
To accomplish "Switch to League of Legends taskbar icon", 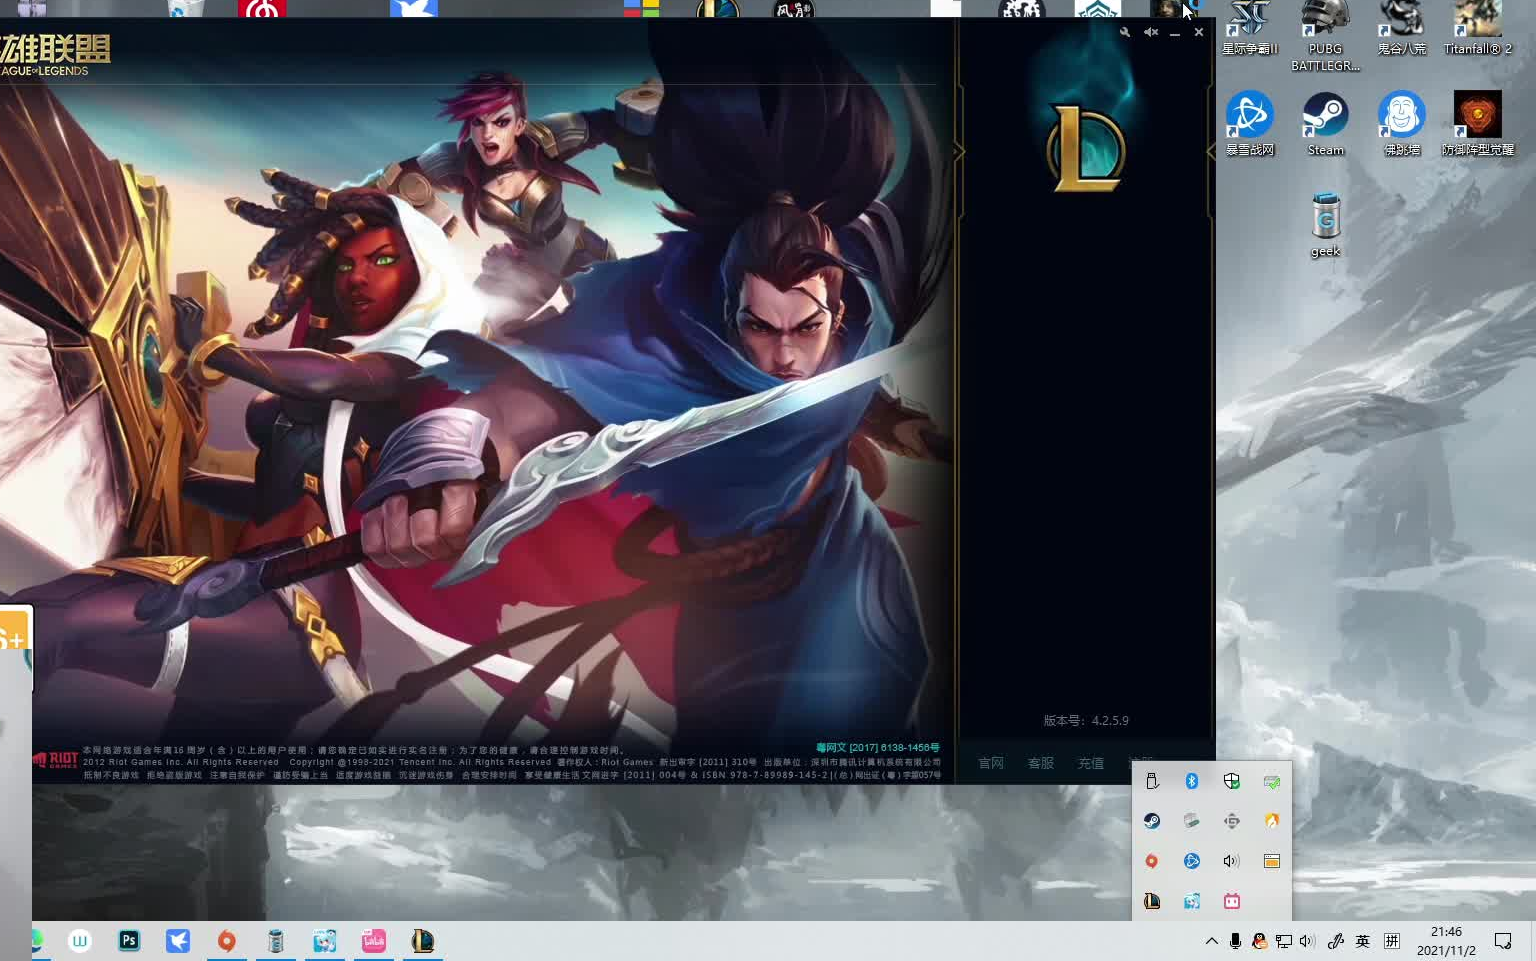I will point(423,941).
